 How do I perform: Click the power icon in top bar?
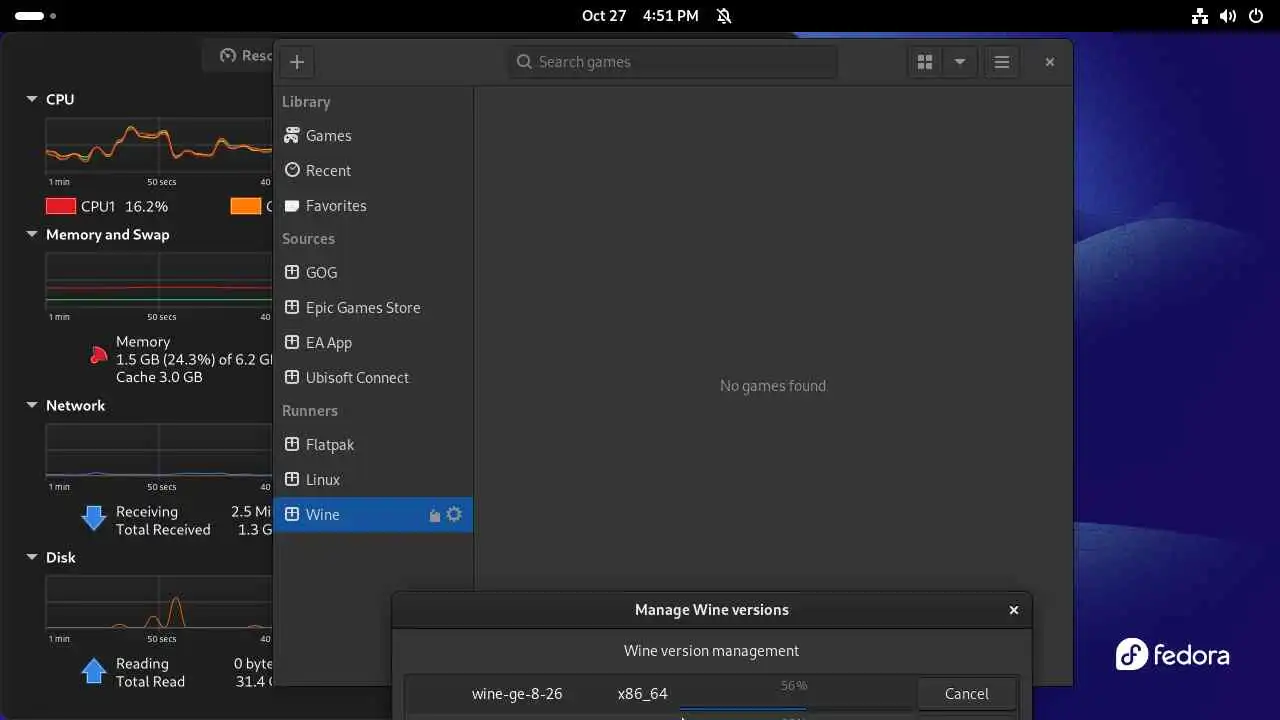tap(1254, 16)
